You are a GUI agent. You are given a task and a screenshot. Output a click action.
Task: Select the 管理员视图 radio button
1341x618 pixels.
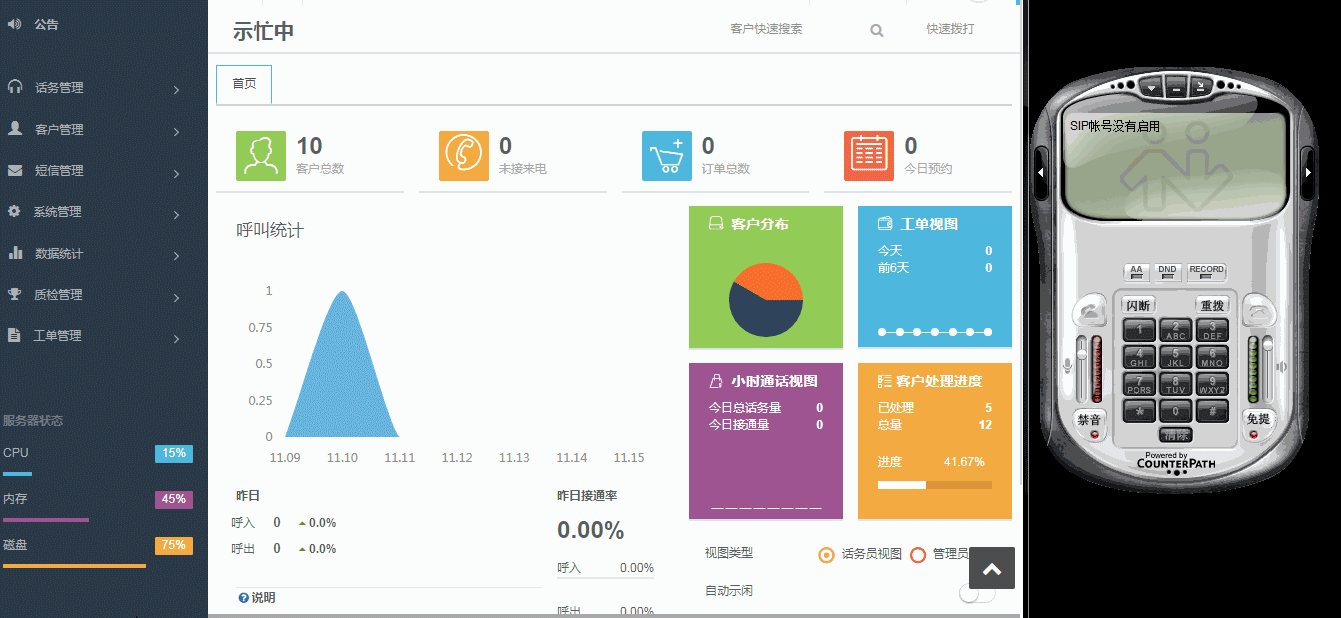pyautogui.click(x=918, y=555)
